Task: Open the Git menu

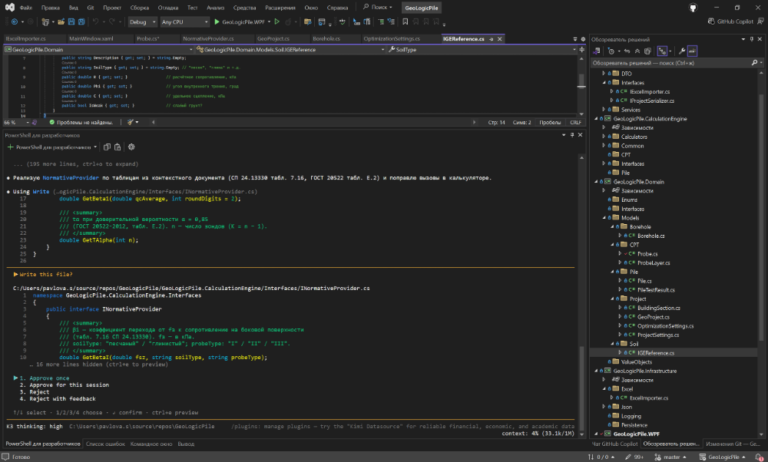Action: point(91,8)
